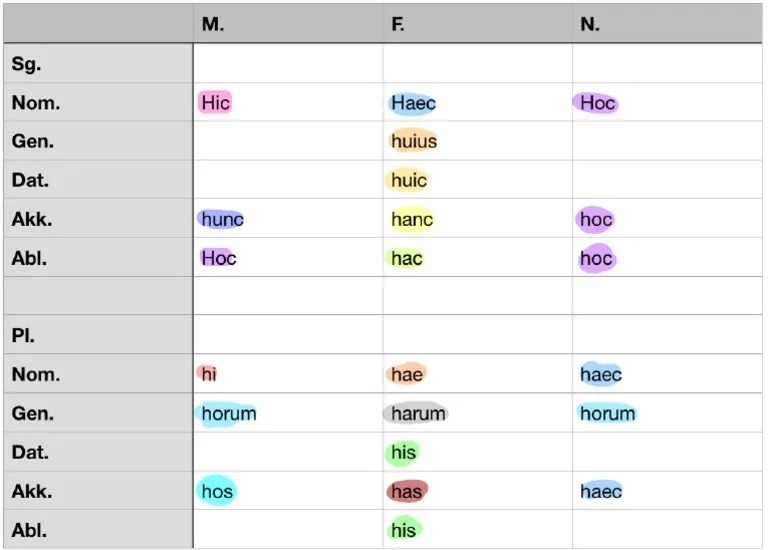Select the "huius" cell in the table

(x=413, y=141)
